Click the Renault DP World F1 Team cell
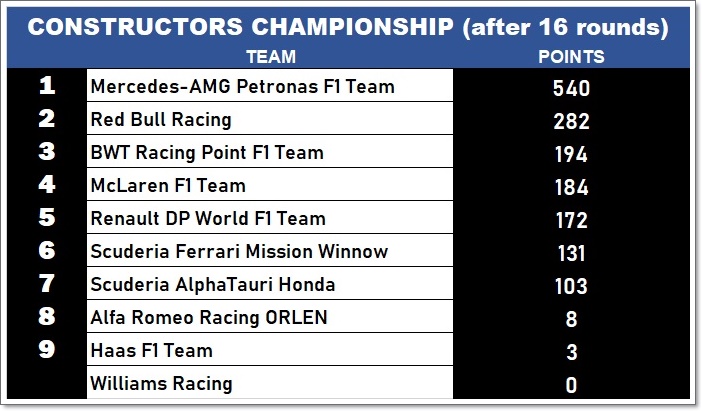Screen dimensions: 702x411 [x=270, y=217]
